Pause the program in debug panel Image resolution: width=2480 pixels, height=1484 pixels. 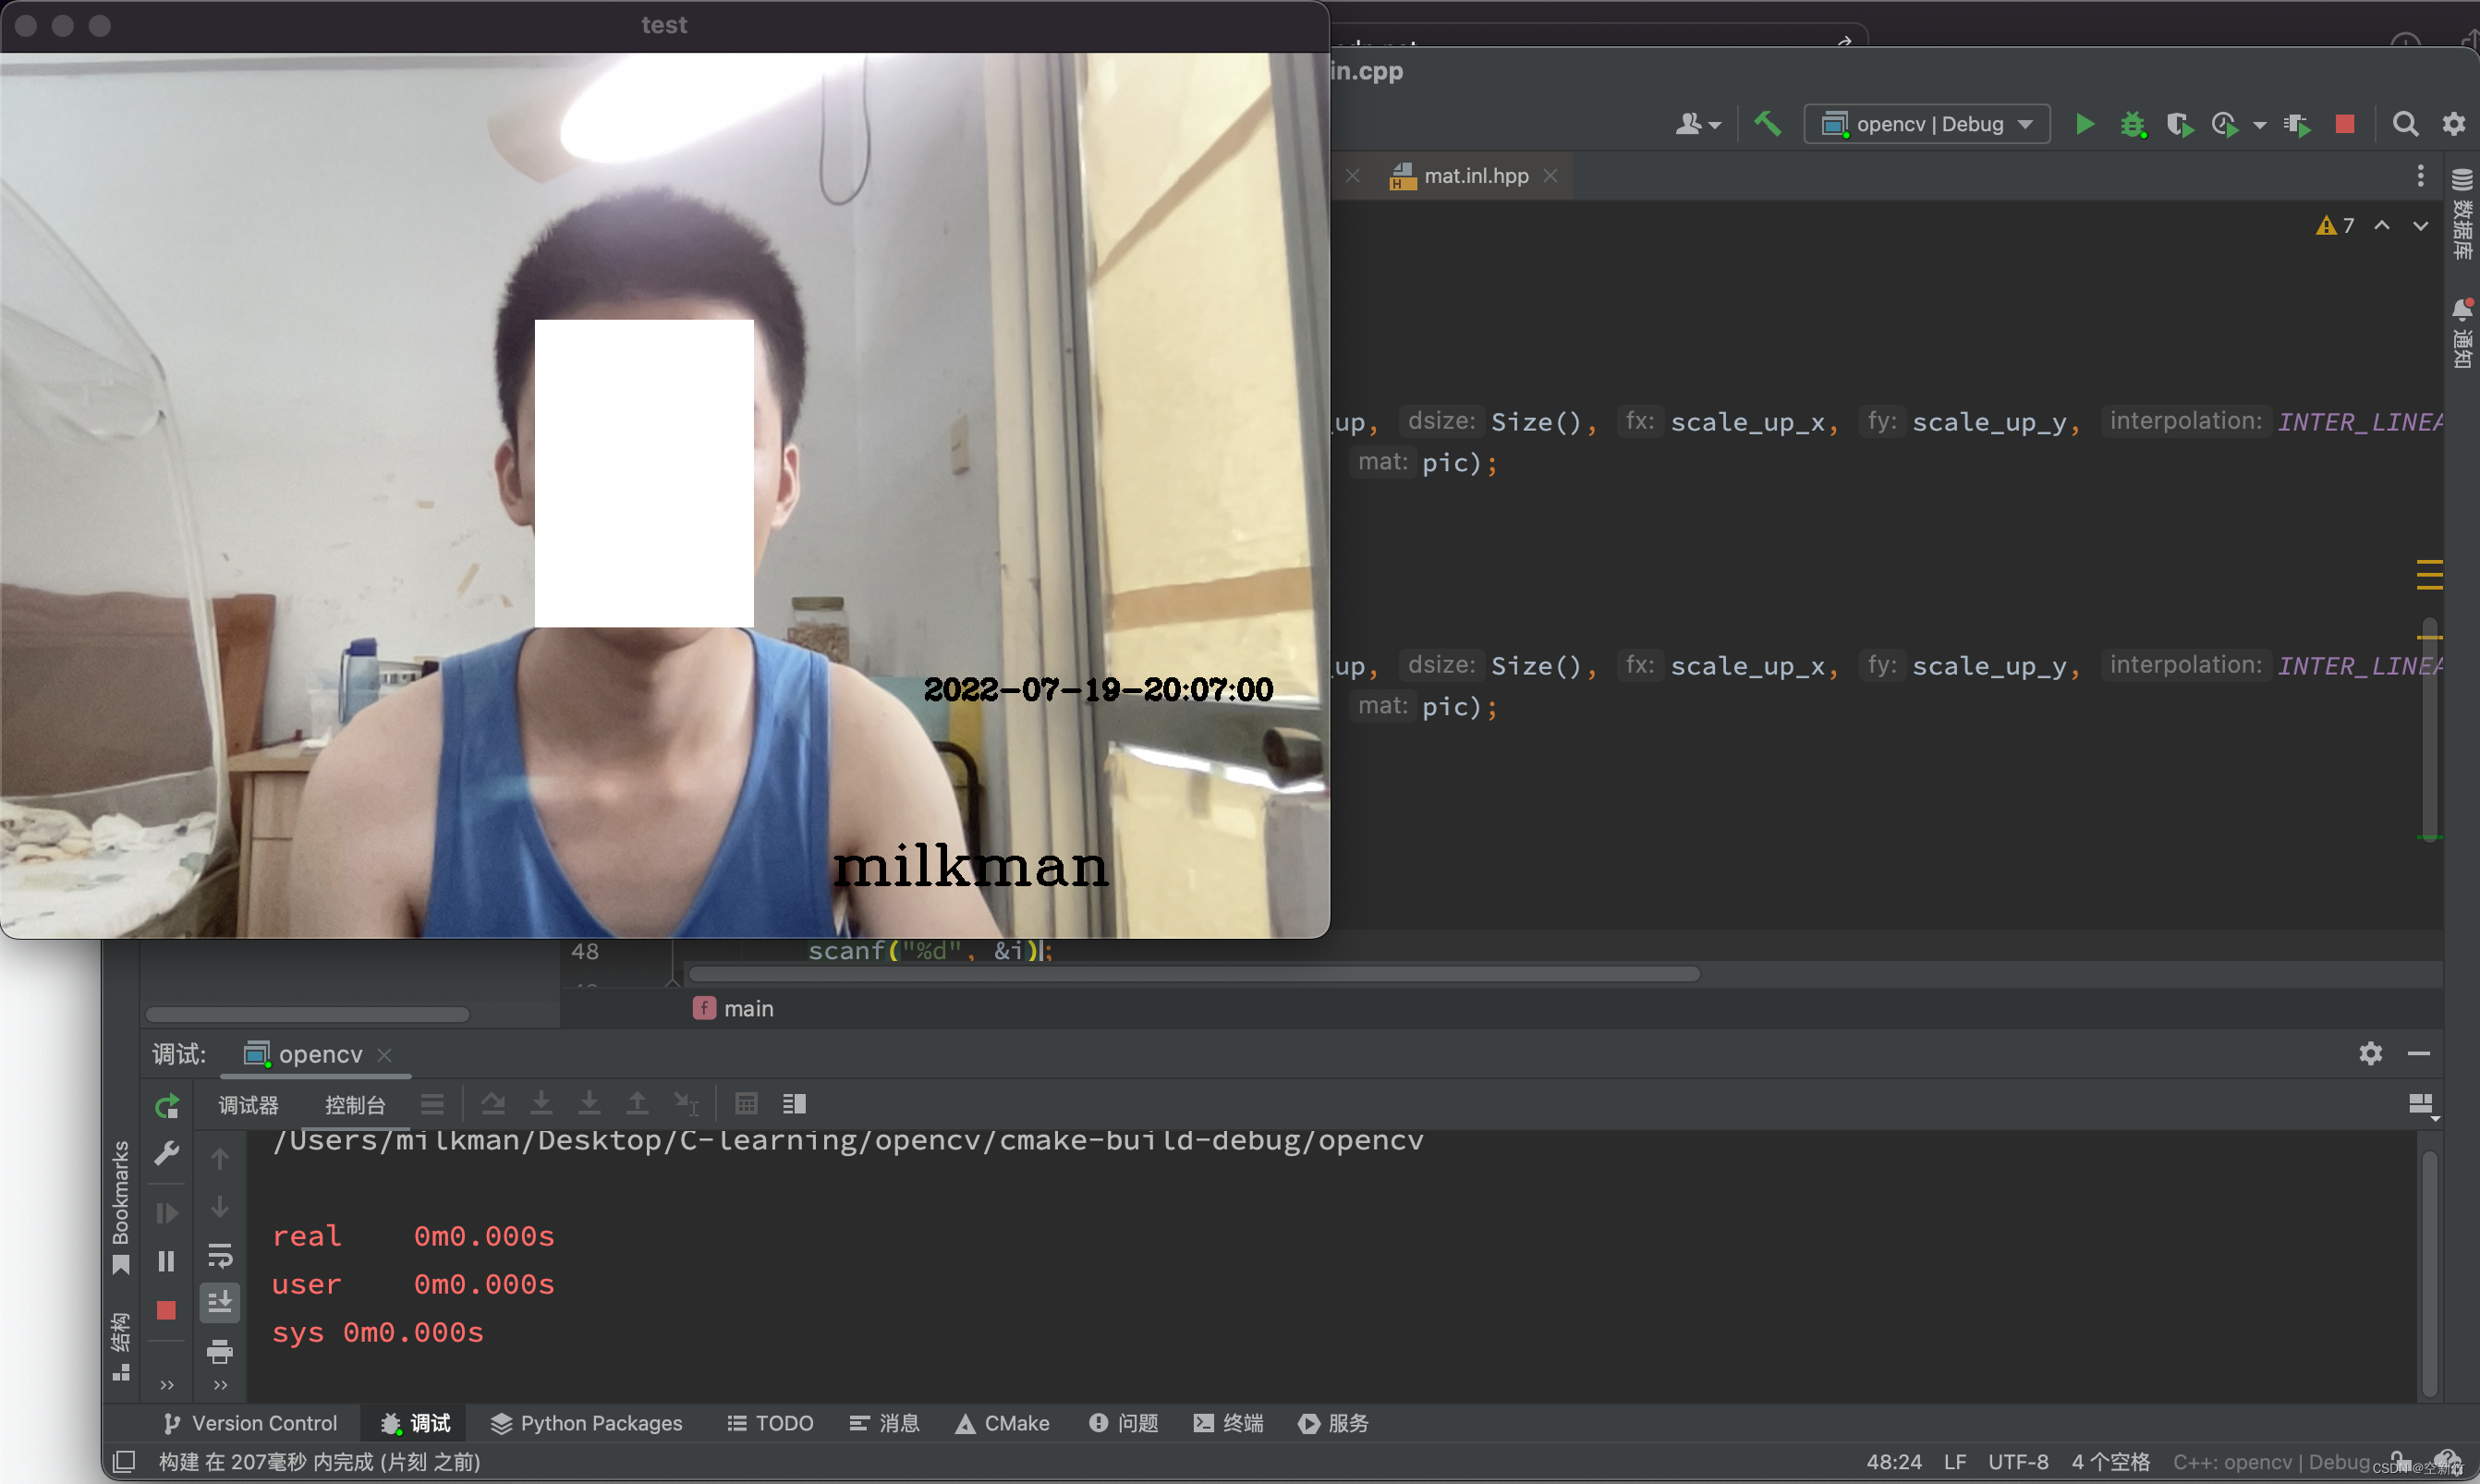(x=166, y=1261)
